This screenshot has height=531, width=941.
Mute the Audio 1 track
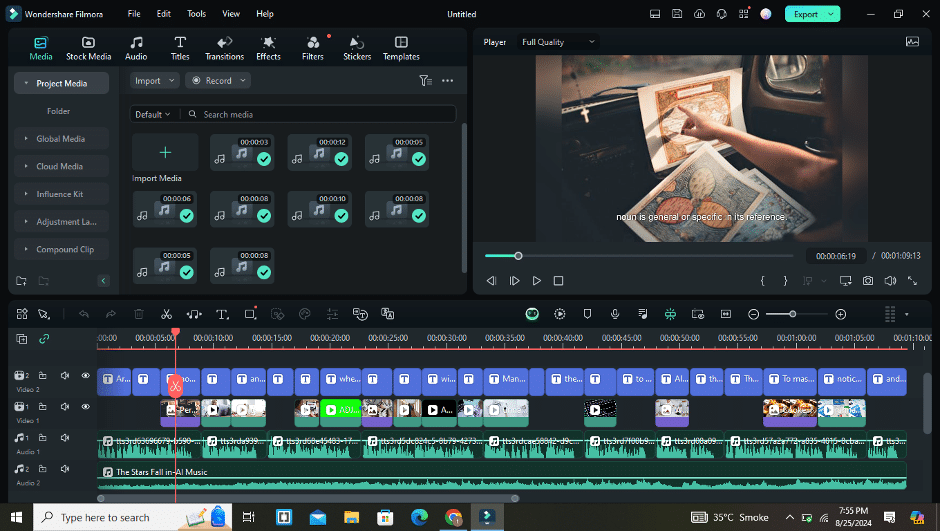click(x=65, y=438)
